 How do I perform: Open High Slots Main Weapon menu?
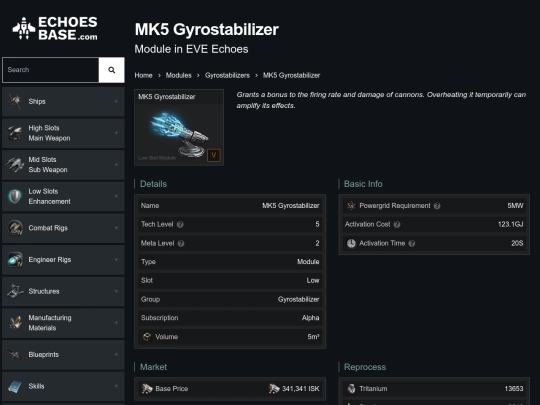pos(63,133)
